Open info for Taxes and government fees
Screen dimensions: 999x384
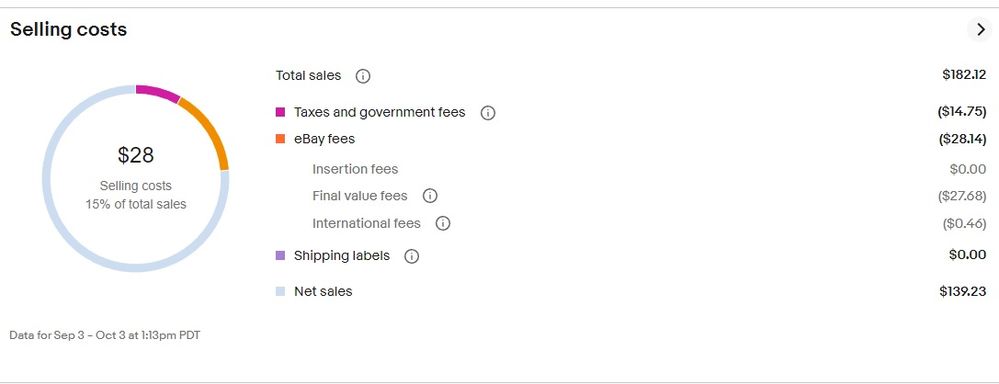point(487,113)
